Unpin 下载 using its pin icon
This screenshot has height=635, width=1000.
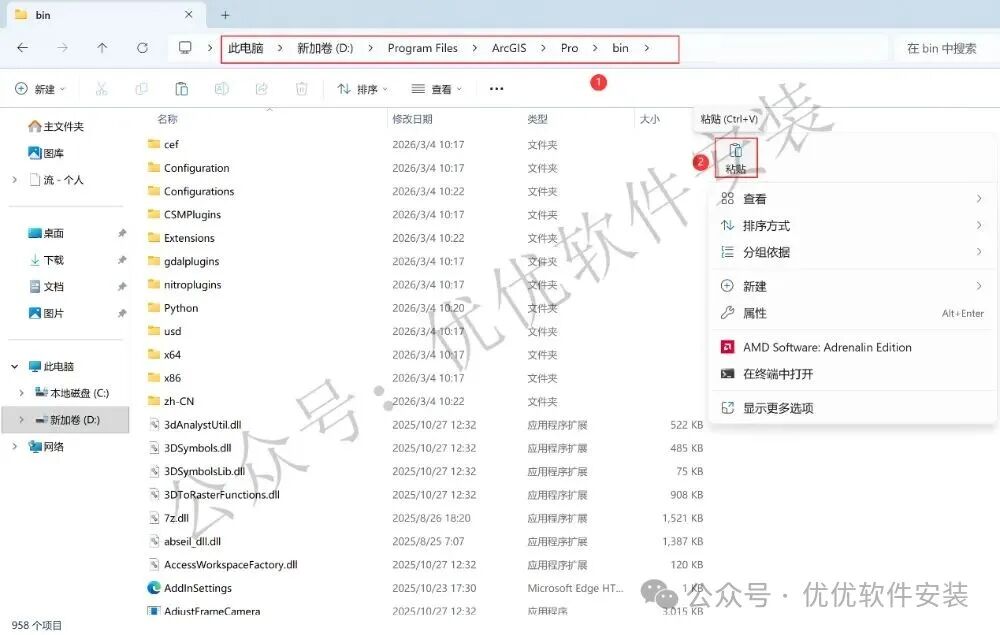(122, 260)
